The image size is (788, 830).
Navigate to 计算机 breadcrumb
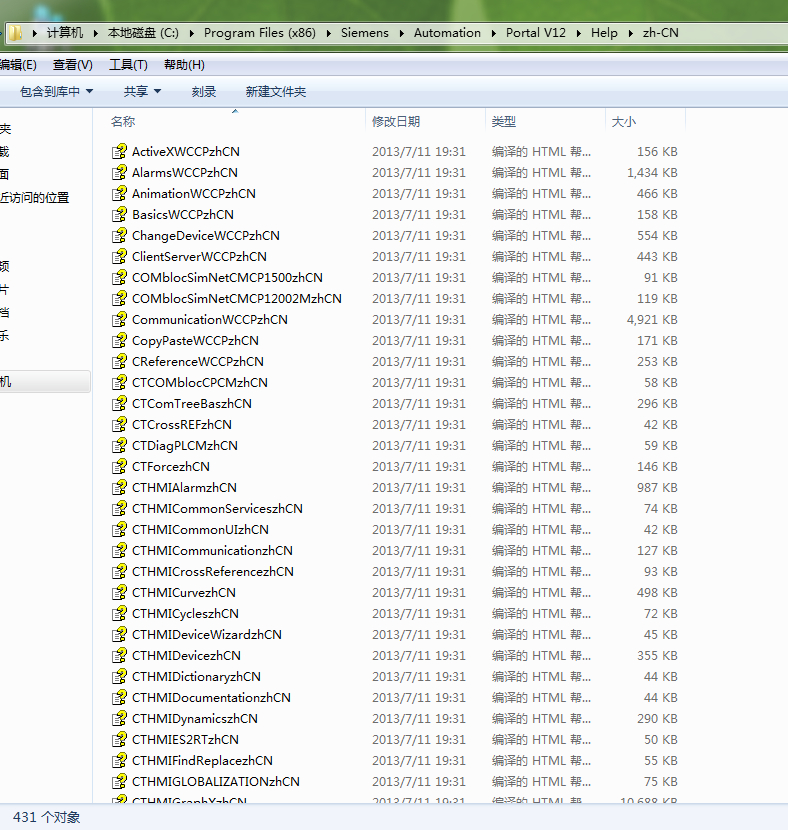click(65, 33)
